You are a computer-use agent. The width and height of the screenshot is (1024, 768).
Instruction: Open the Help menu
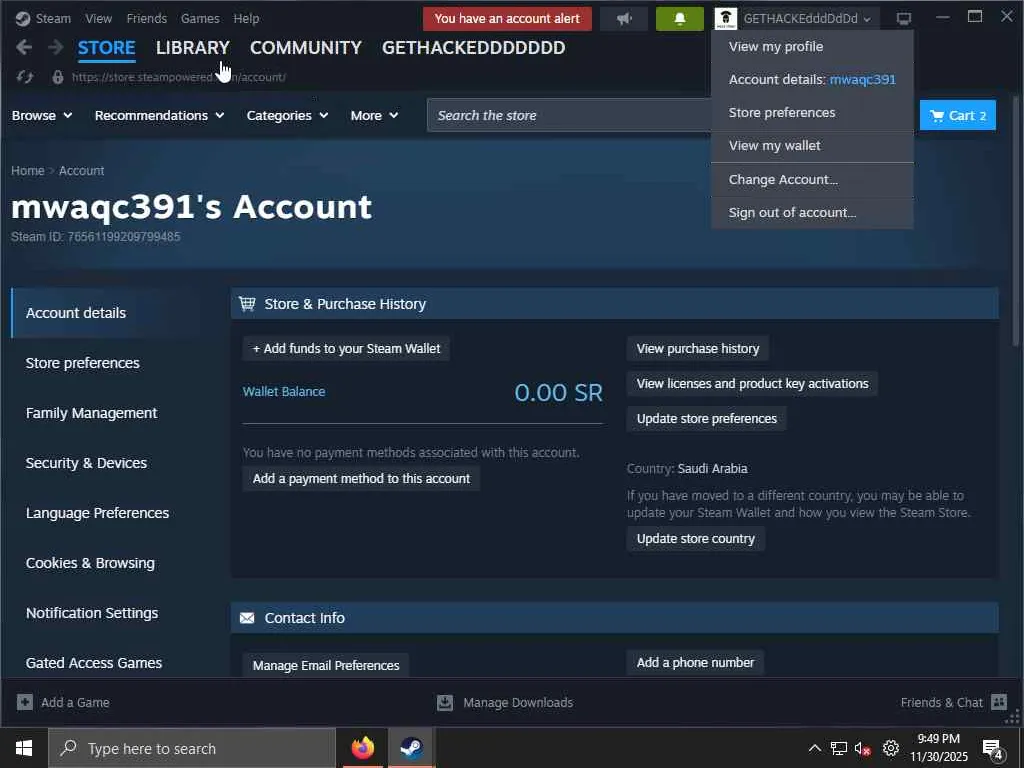[x=246, y=18]
